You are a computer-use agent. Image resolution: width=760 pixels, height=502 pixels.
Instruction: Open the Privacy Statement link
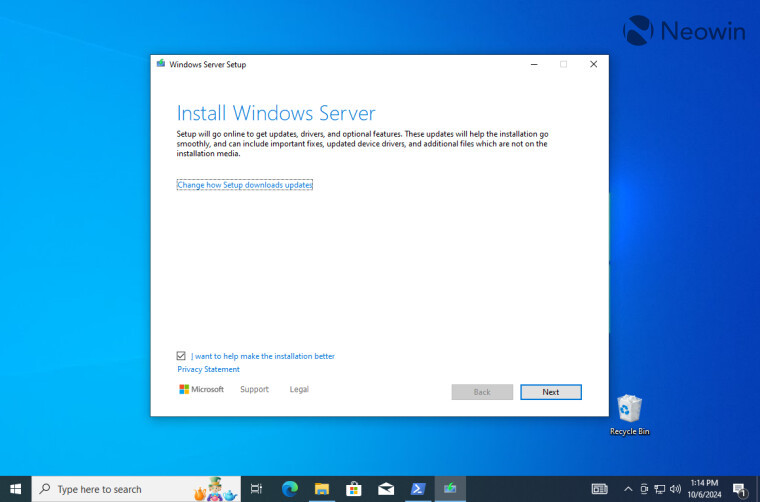208,369
